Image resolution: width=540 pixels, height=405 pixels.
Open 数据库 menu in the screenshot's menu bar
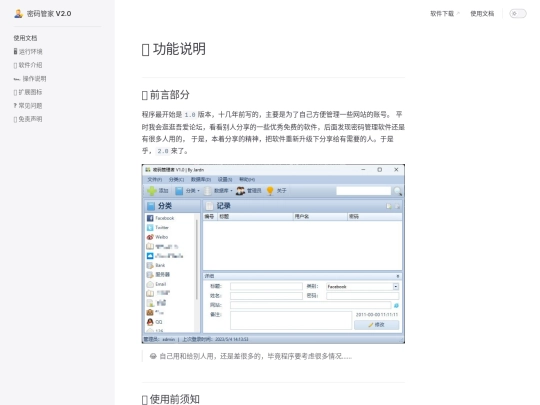point(201,179)
